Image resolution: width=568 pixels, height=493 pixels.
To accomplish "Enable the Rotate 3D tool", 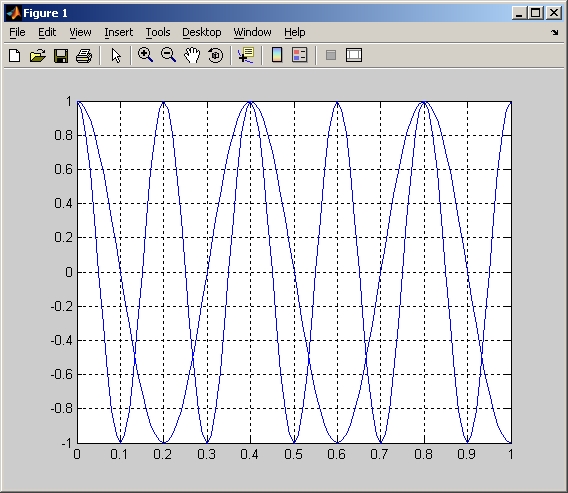I will [x=216, y=55].
